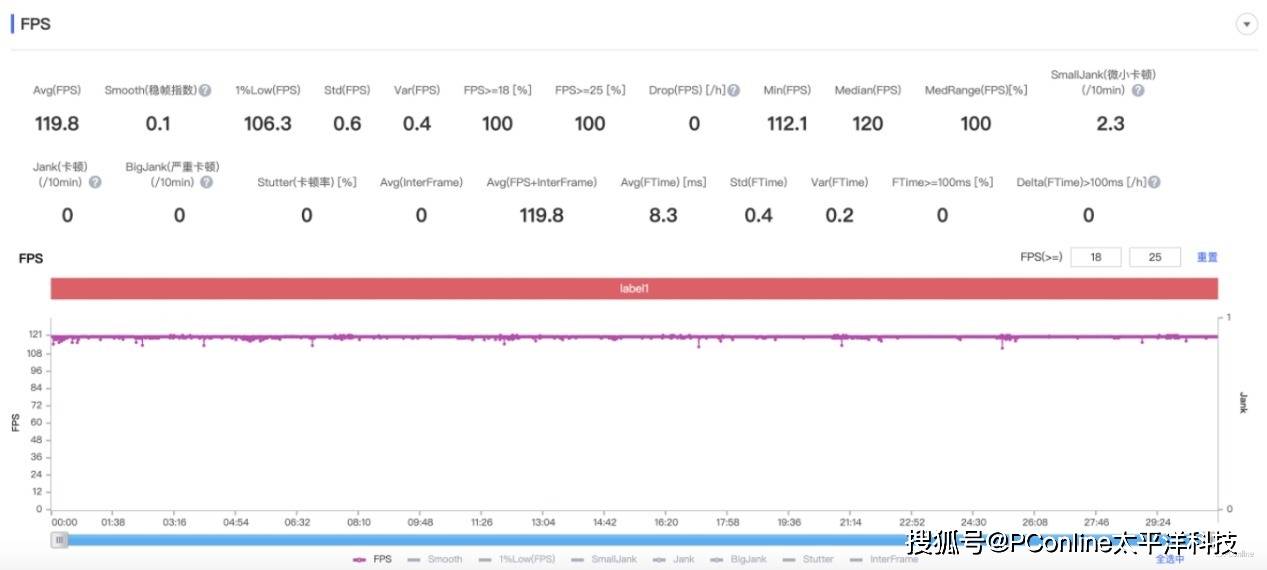Show SmallJank series via legend
Viewport: 1267px width, 570px height.
[x=604, y=559]
